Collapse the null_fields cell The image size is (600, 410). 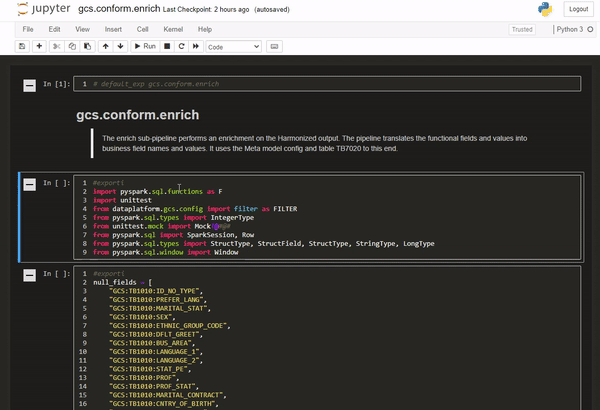point(29,275)
